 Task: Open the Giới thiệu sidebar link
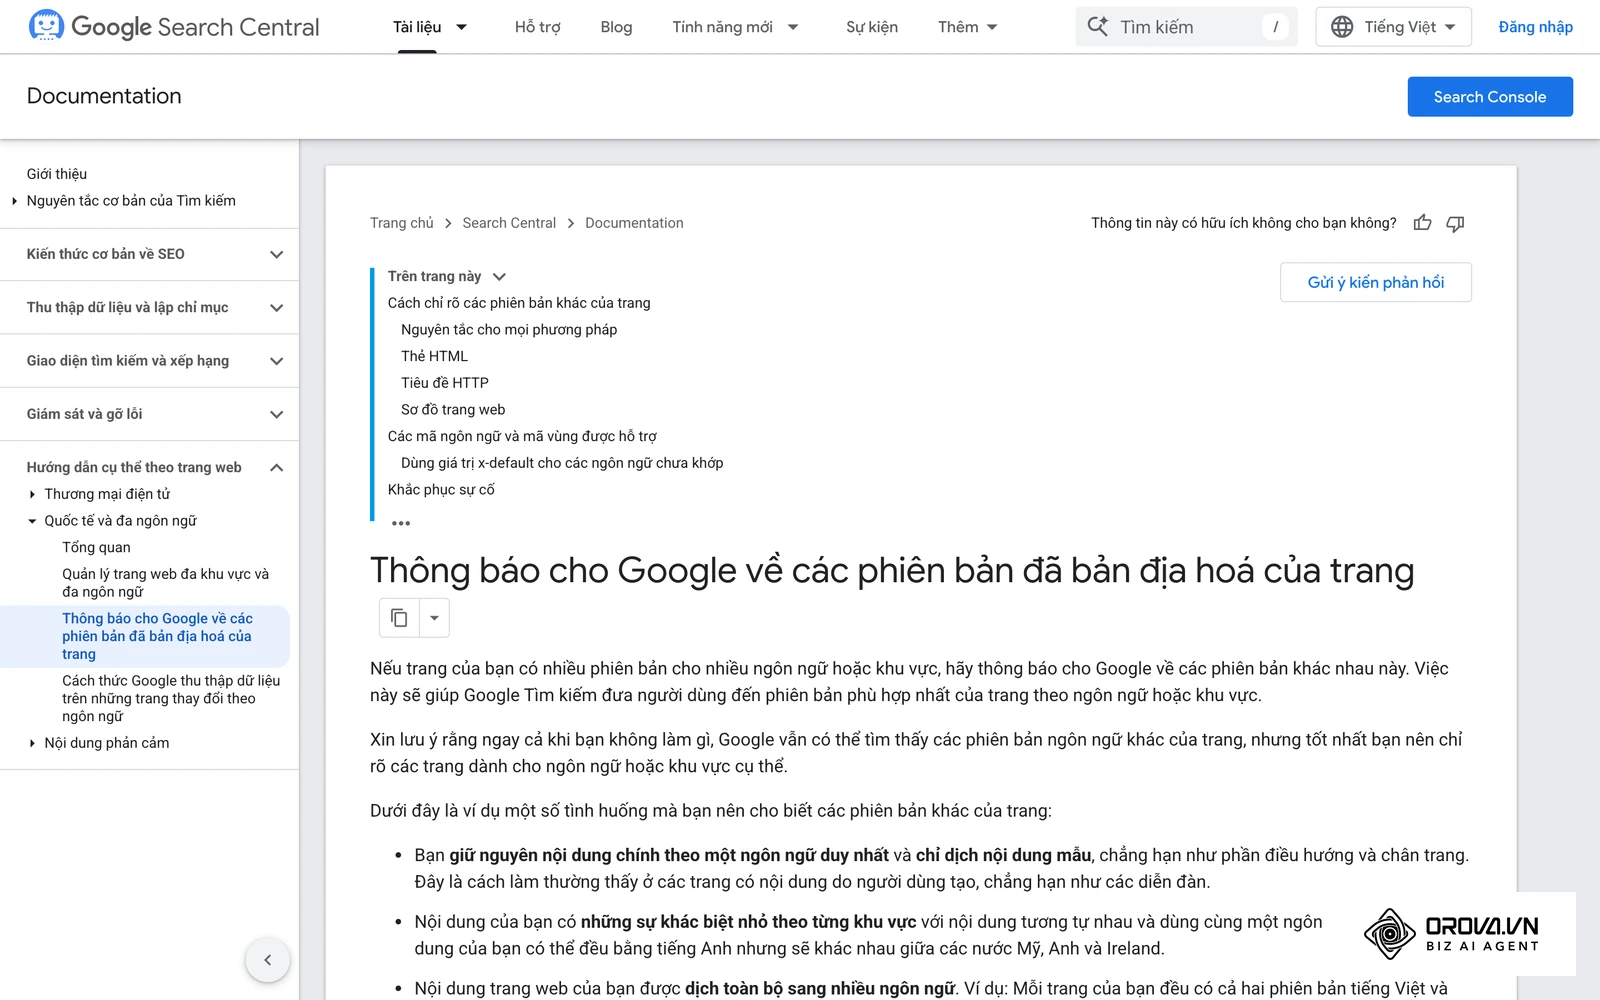[57, 174]
